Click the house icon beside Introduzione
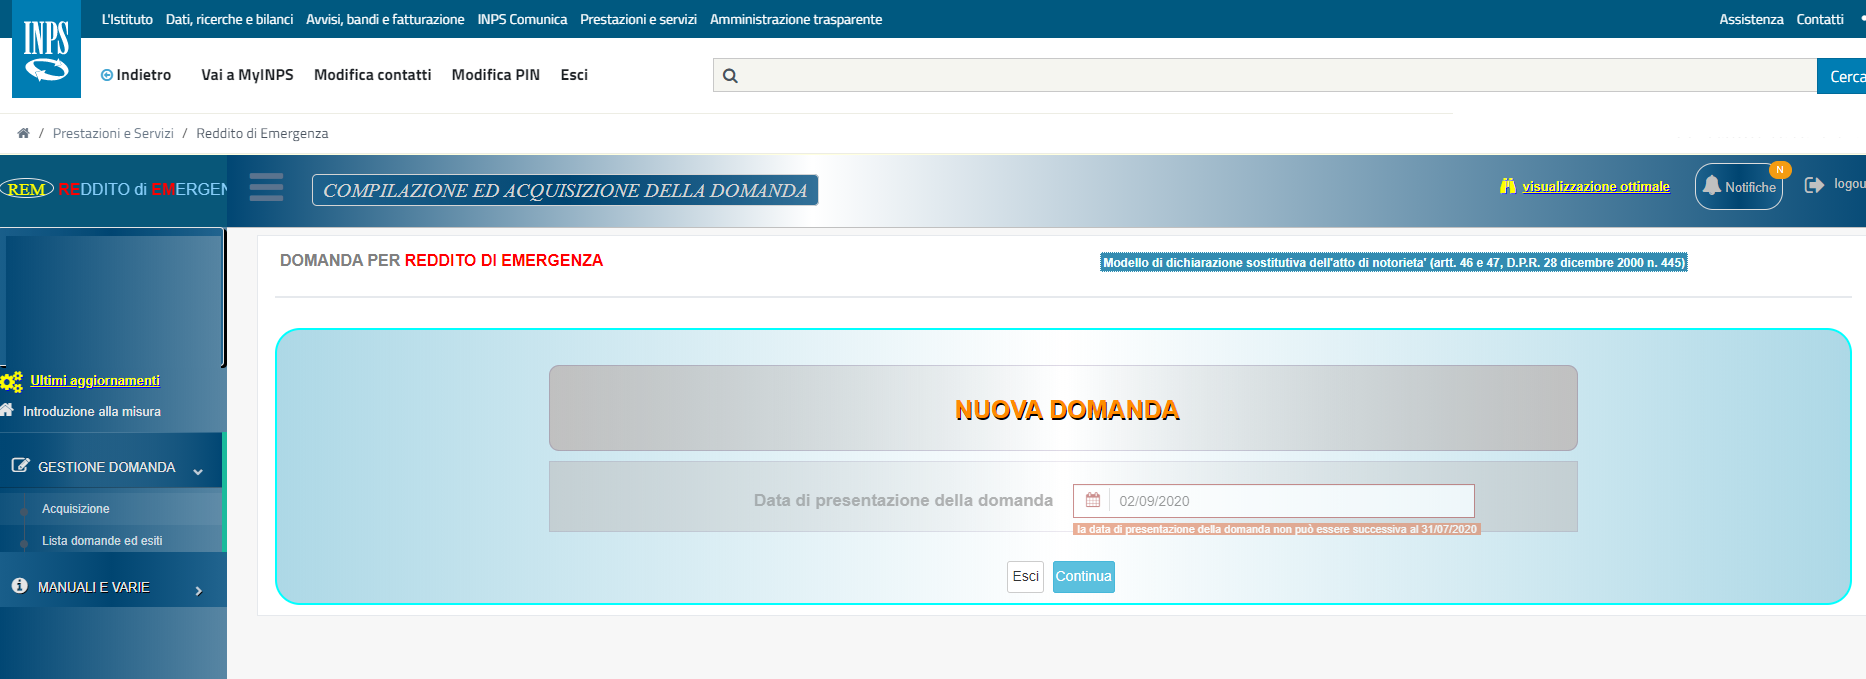The height and width of the screenshot is (679, 1866). pyautogui.click(x=7, y=410)
